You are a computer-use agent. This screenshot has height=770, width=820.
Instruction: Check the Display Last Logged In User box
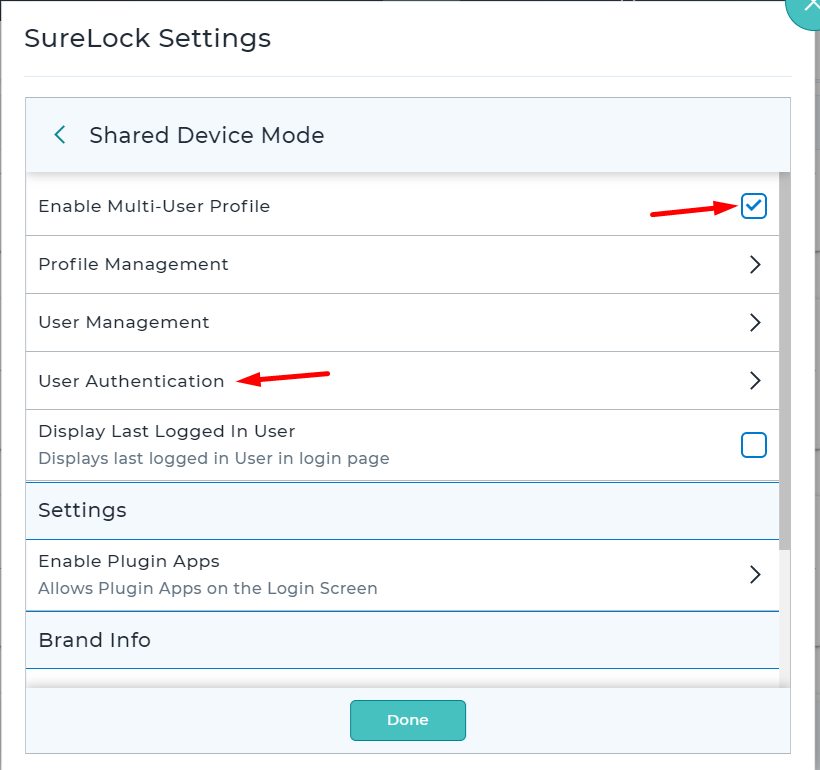coord(754,445)
